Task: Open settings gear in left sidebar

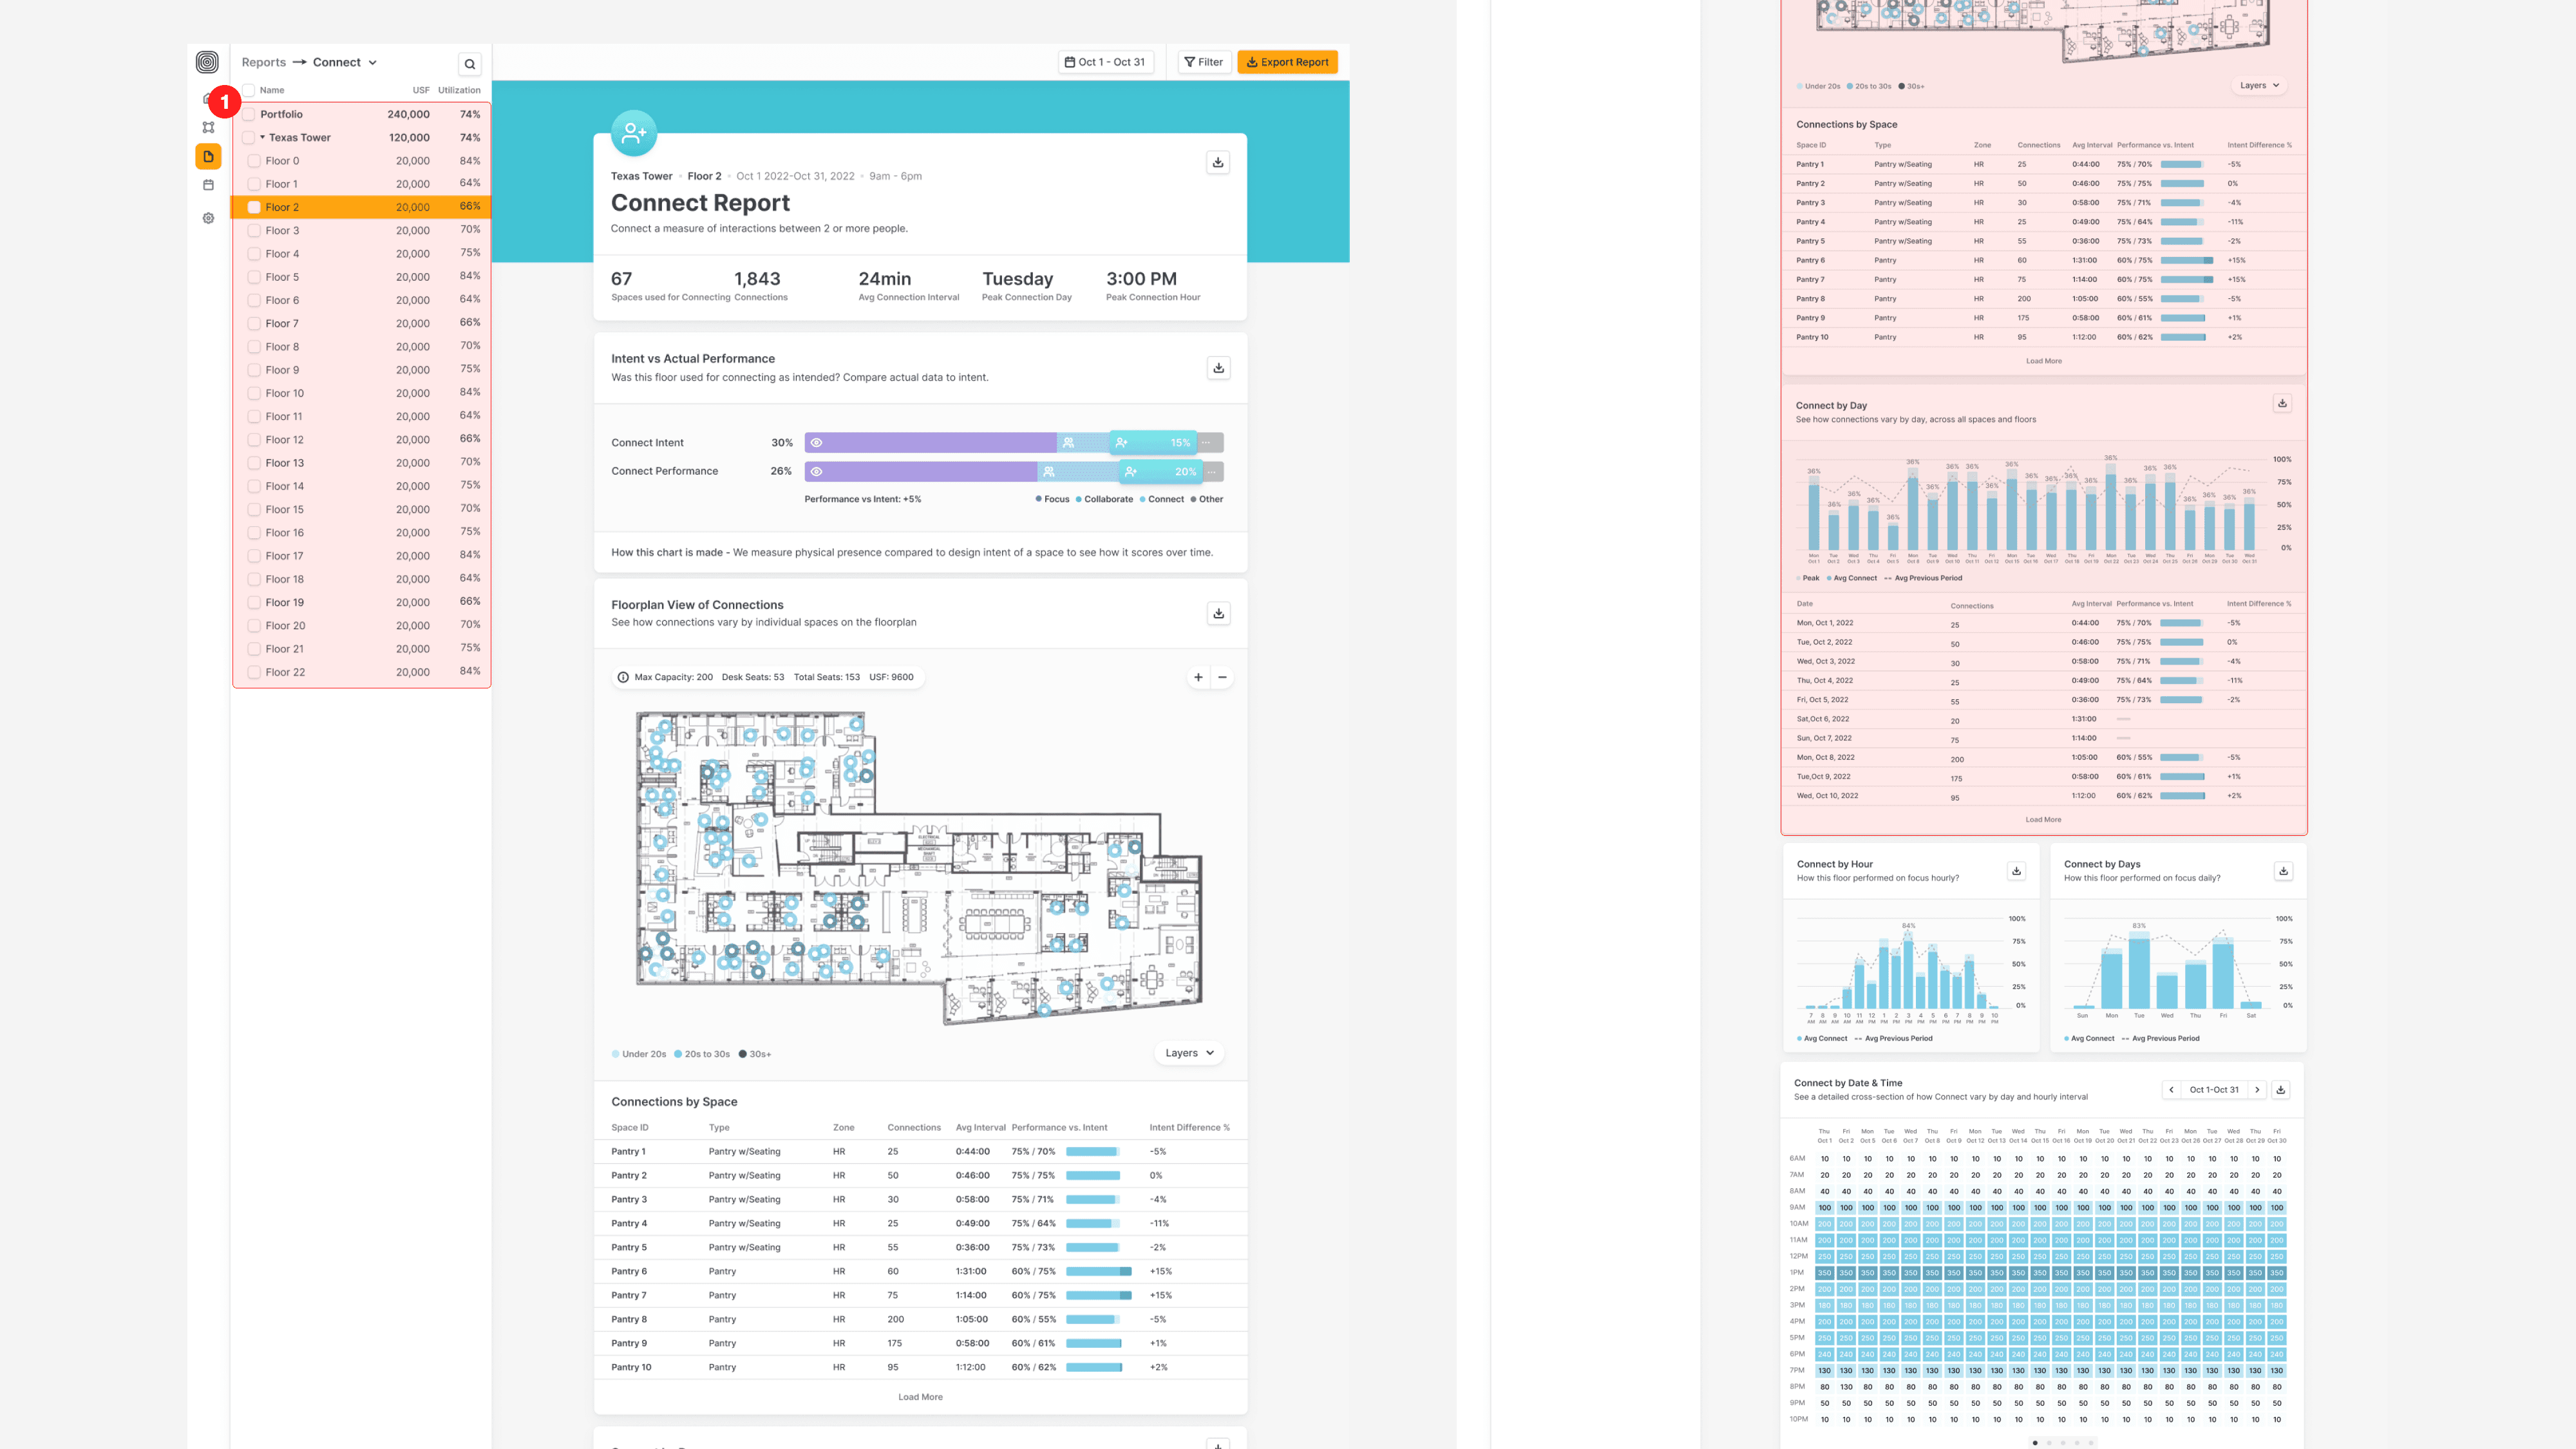Action: click(x=208, y=218)
